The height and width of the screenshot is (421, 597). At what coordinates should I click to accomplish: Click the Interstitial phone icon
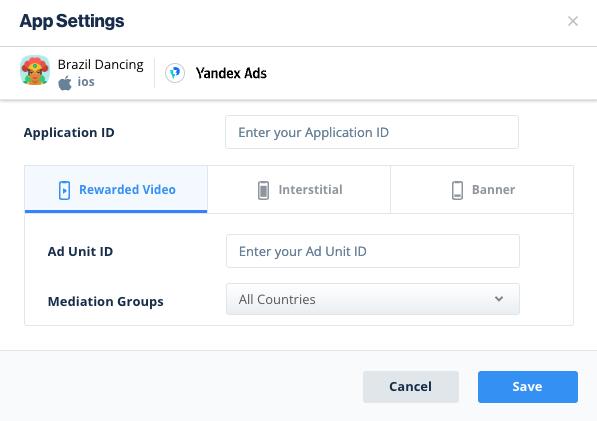pos(263,190)
